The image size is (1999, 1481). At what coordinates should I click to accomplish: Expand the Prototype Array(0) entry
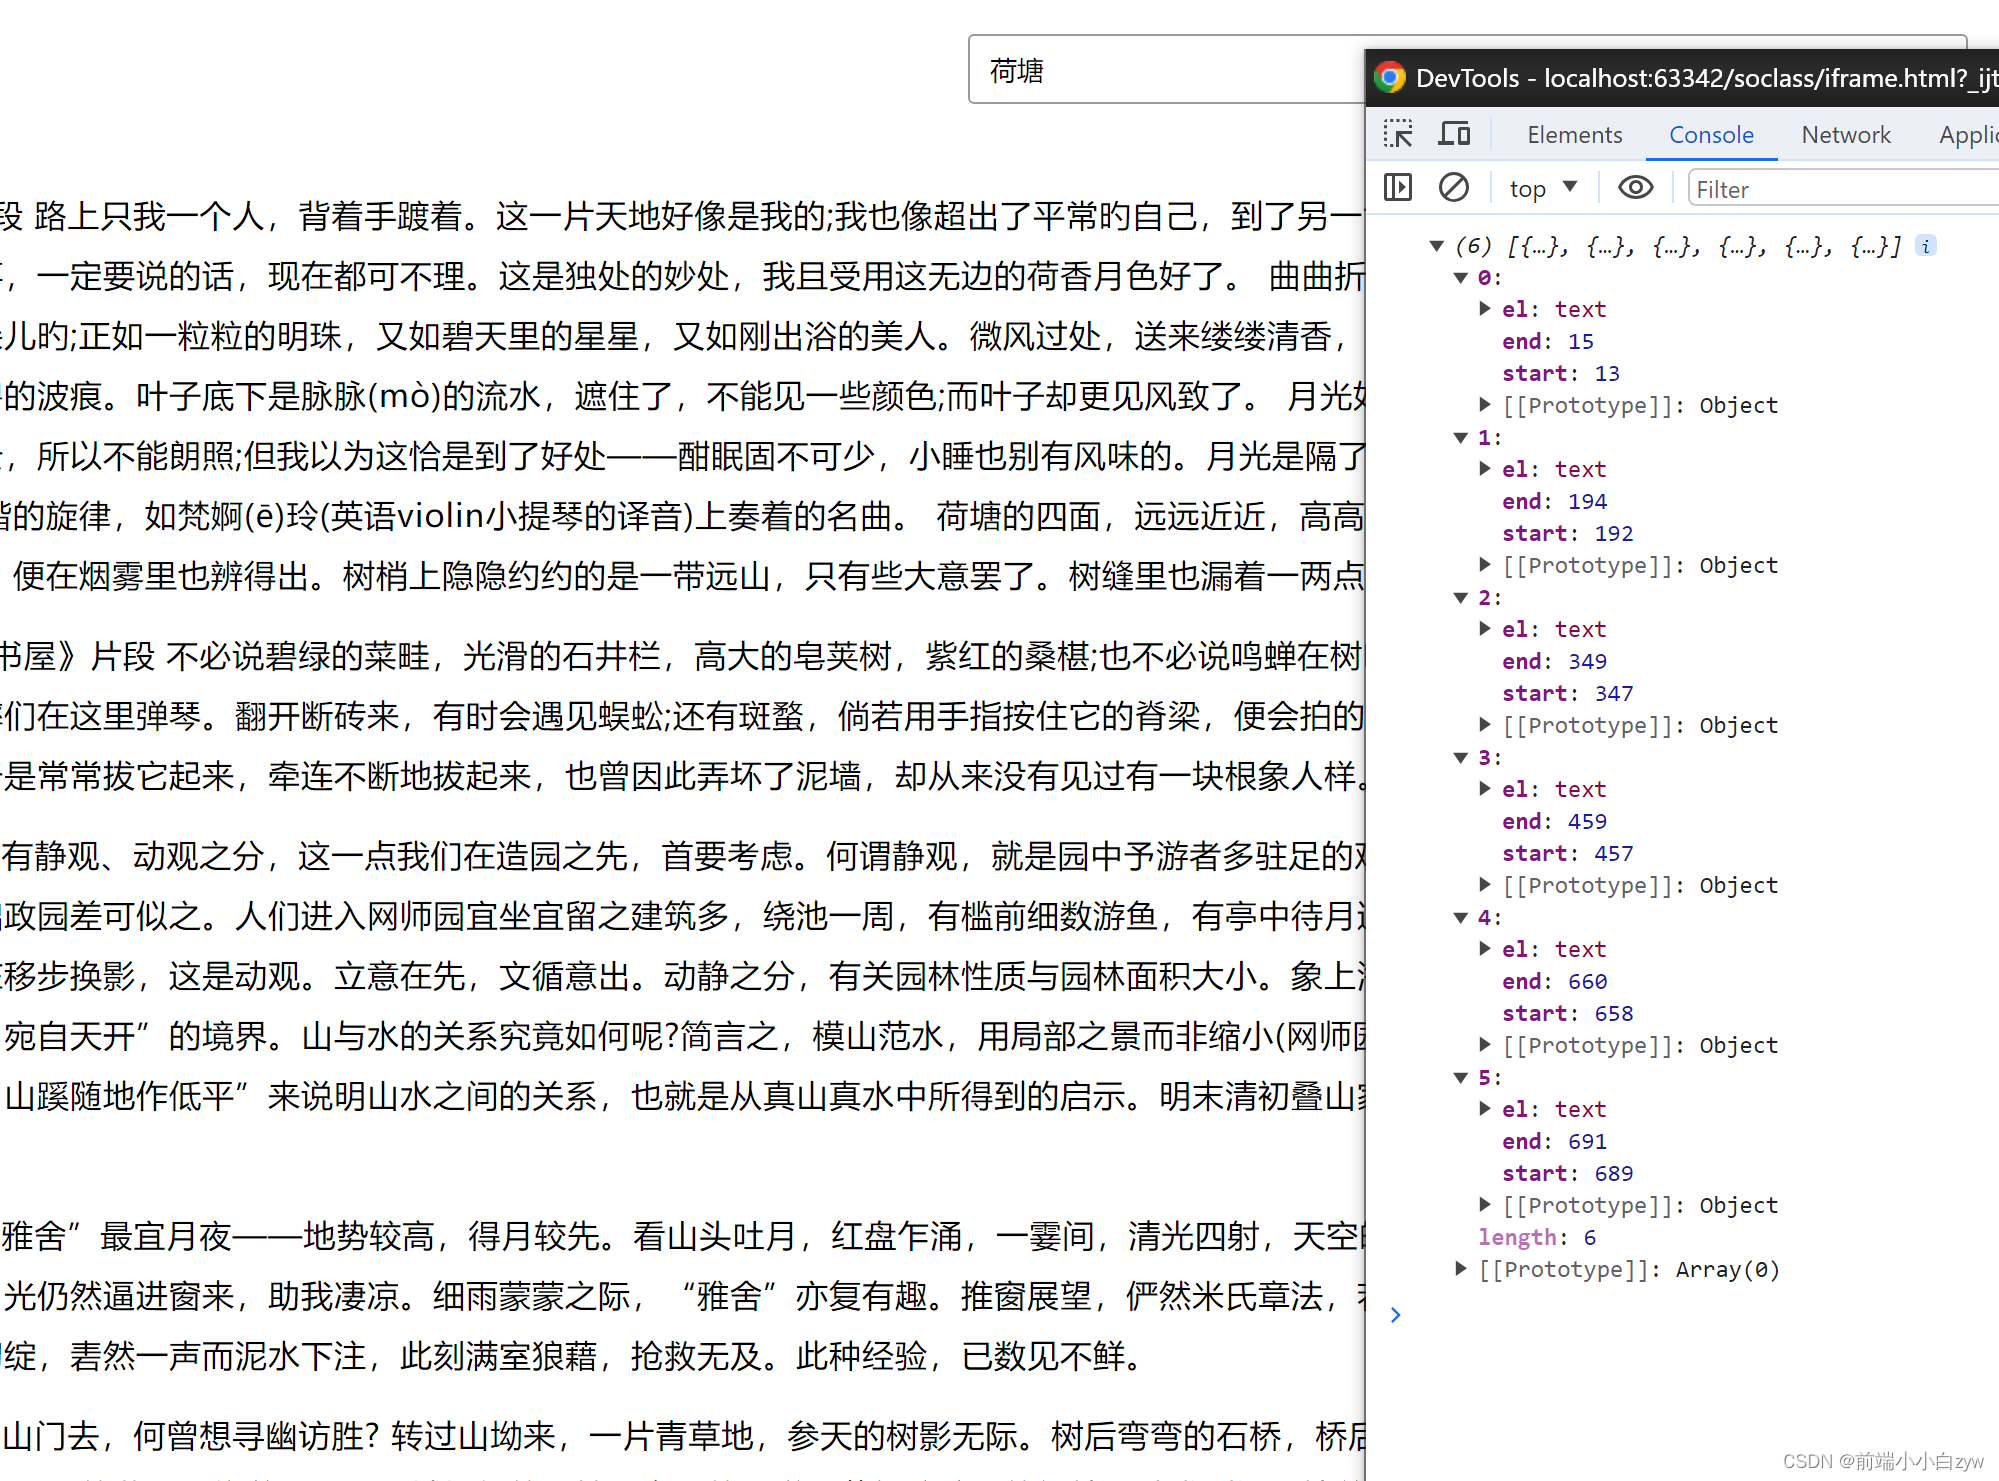pyautogui.click(x=1460, y=1269)
